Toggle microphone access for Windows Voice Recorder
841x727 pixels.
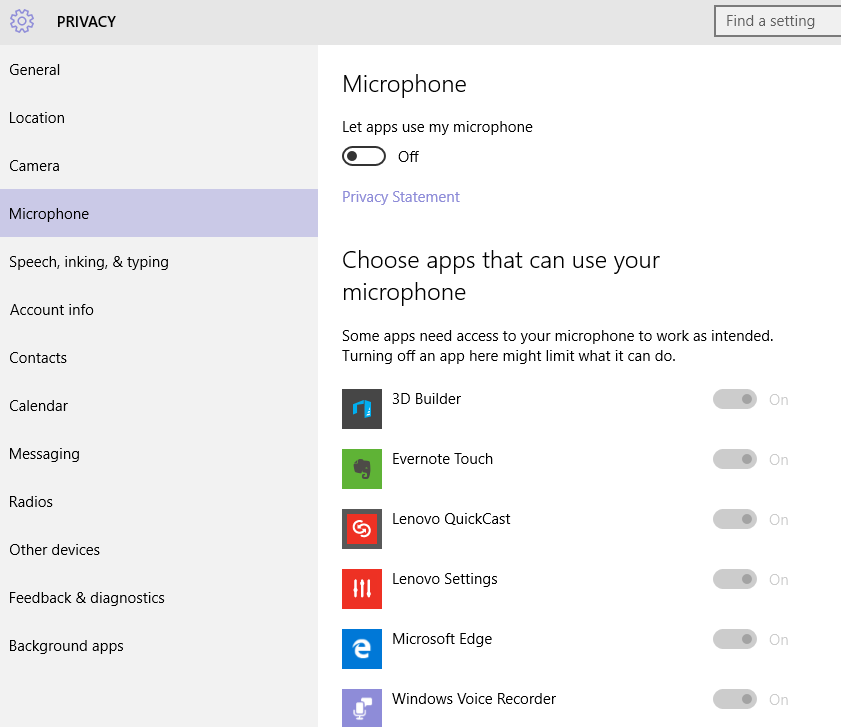735,700
